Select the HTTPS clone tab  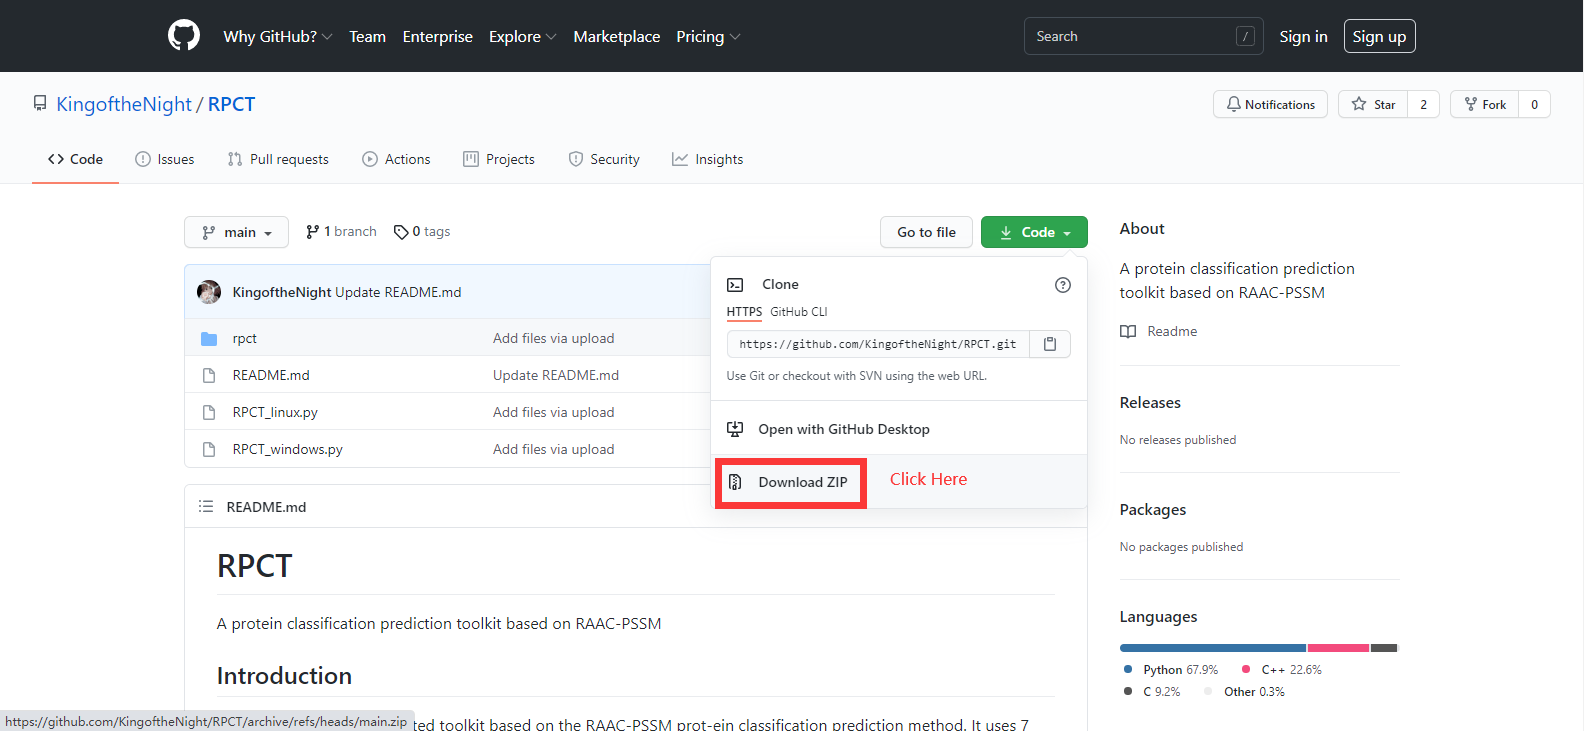[x=744, y=312]
